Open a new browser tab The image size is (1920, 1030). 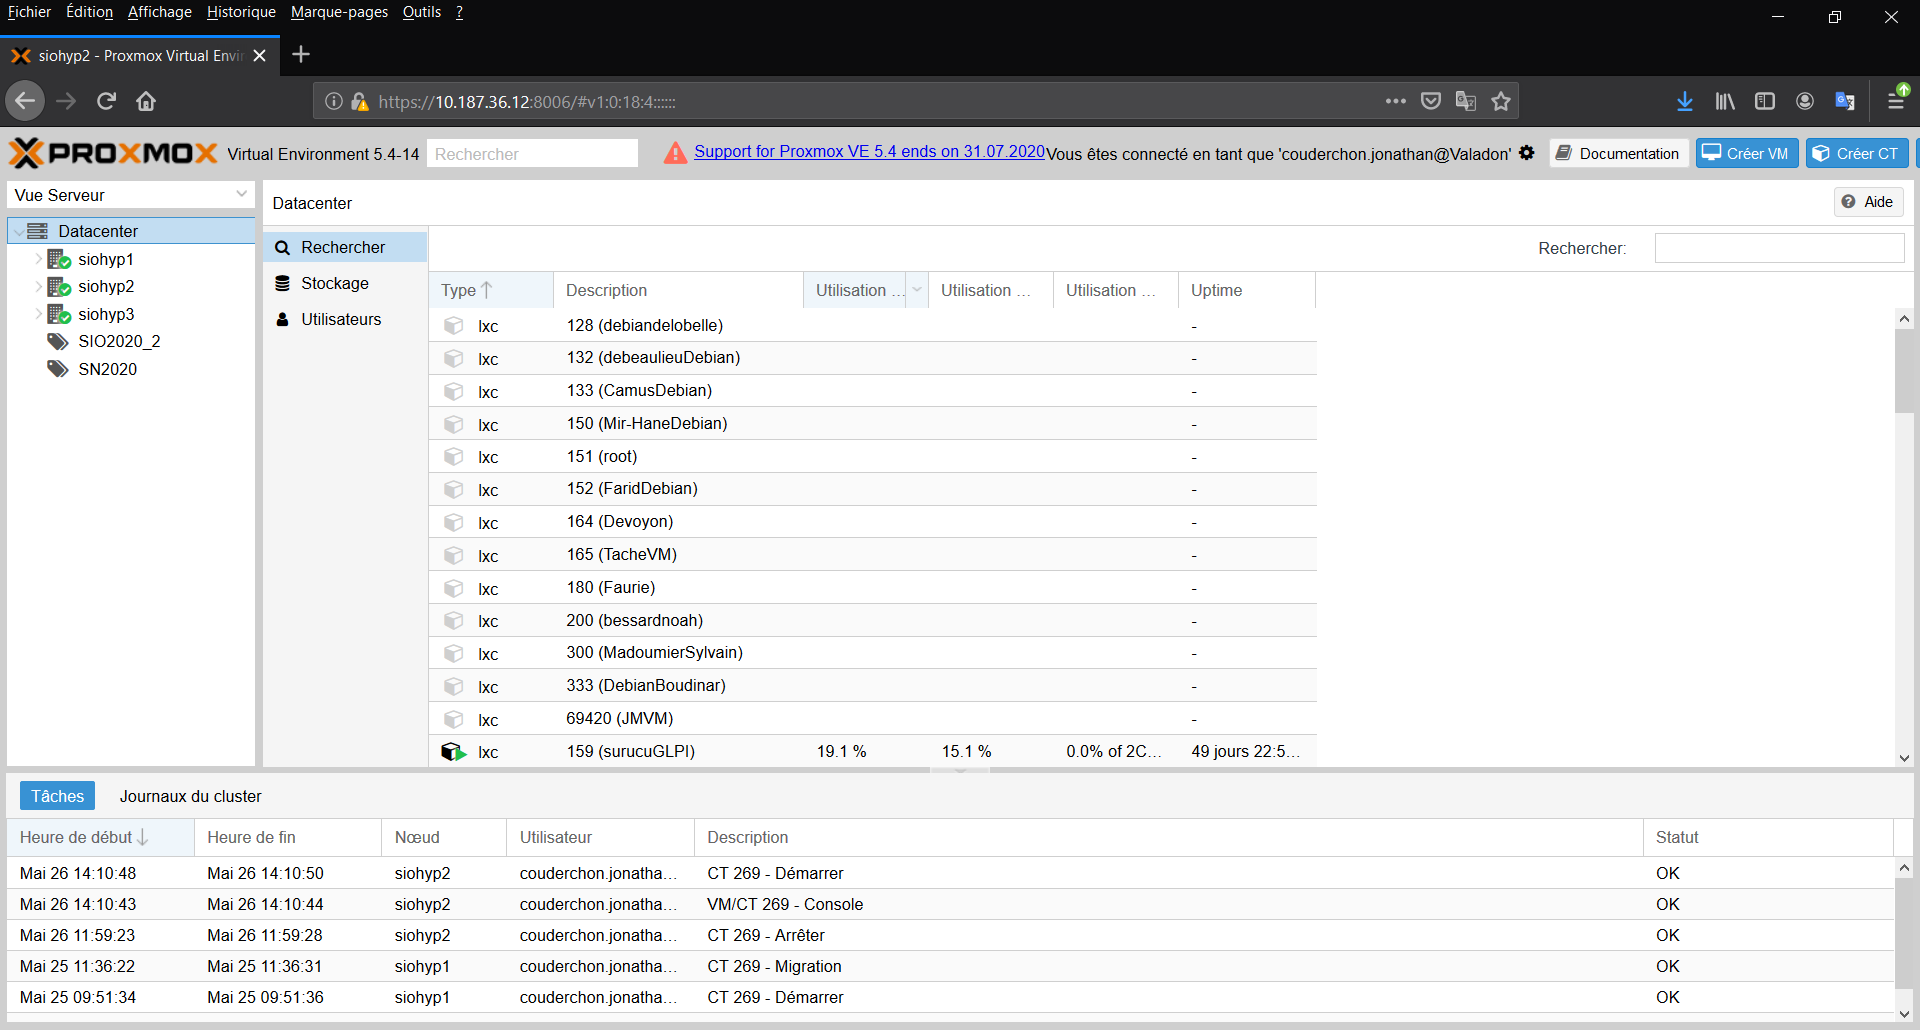click(301, 54)
